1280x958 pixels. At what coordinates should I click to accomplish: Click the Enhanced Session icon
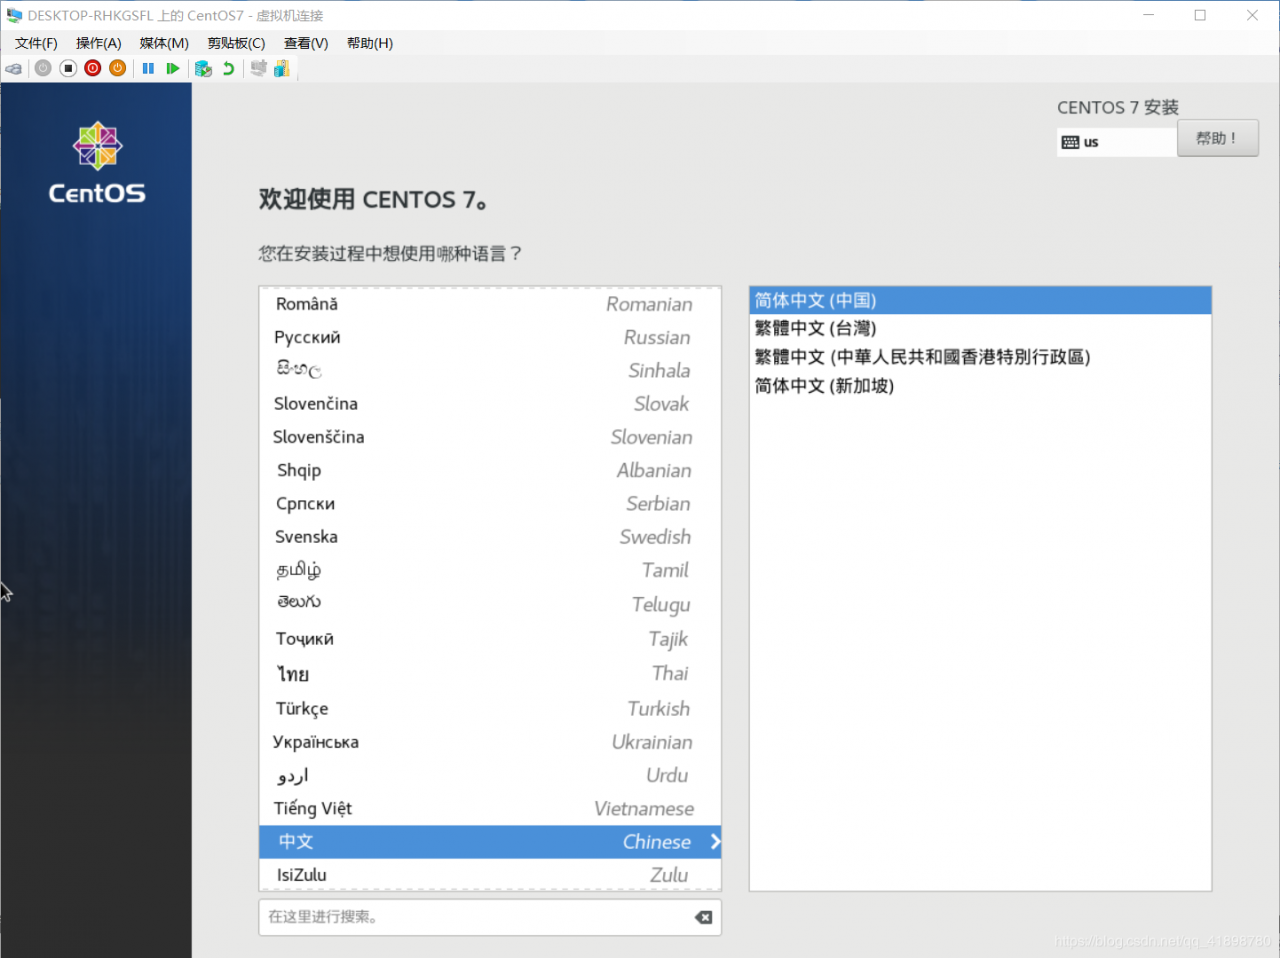[x=259, y=68]
